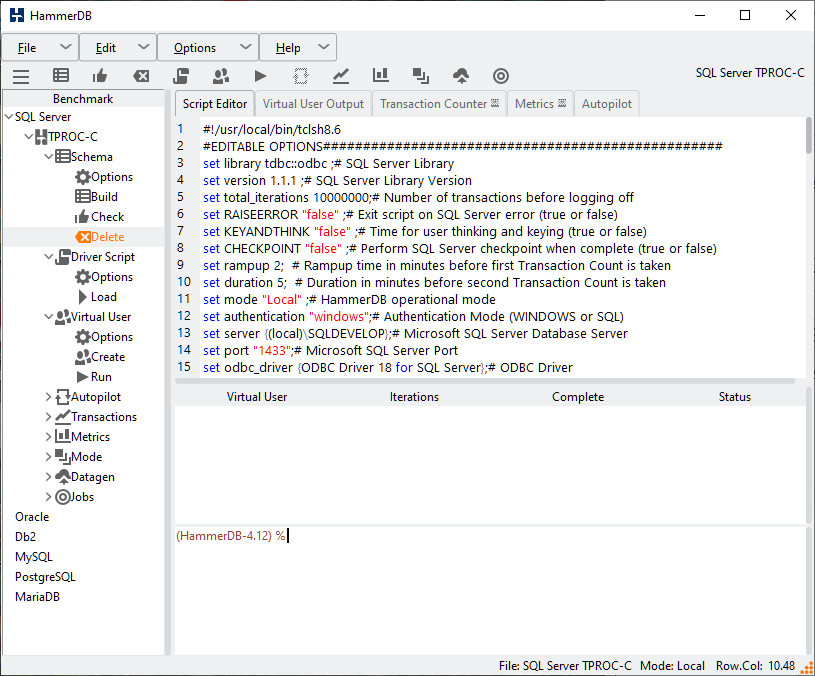
Task: Click the mode toolbar icon
Action: (420, 76)
